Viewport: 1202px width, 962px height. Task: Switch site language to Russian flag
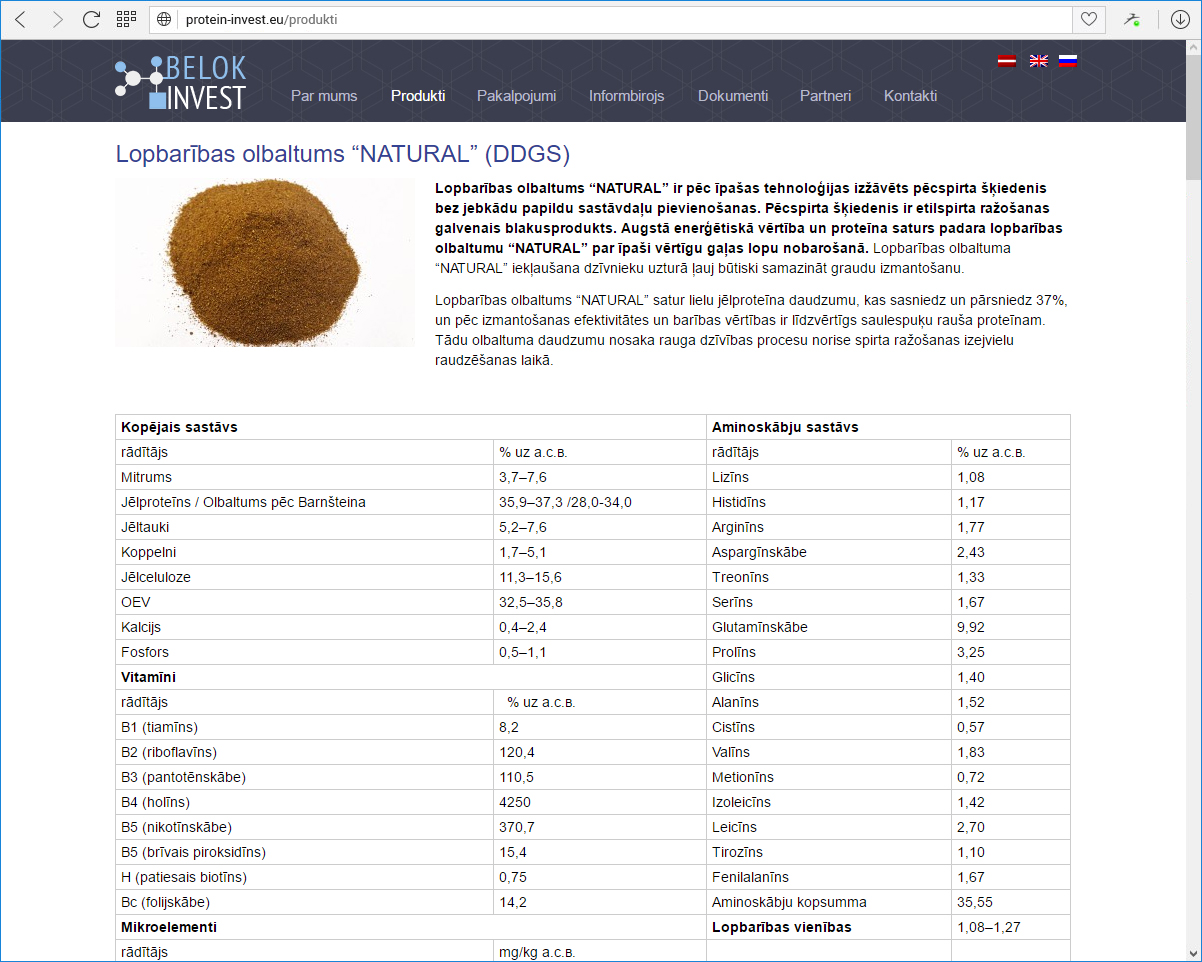(1068, 61)
